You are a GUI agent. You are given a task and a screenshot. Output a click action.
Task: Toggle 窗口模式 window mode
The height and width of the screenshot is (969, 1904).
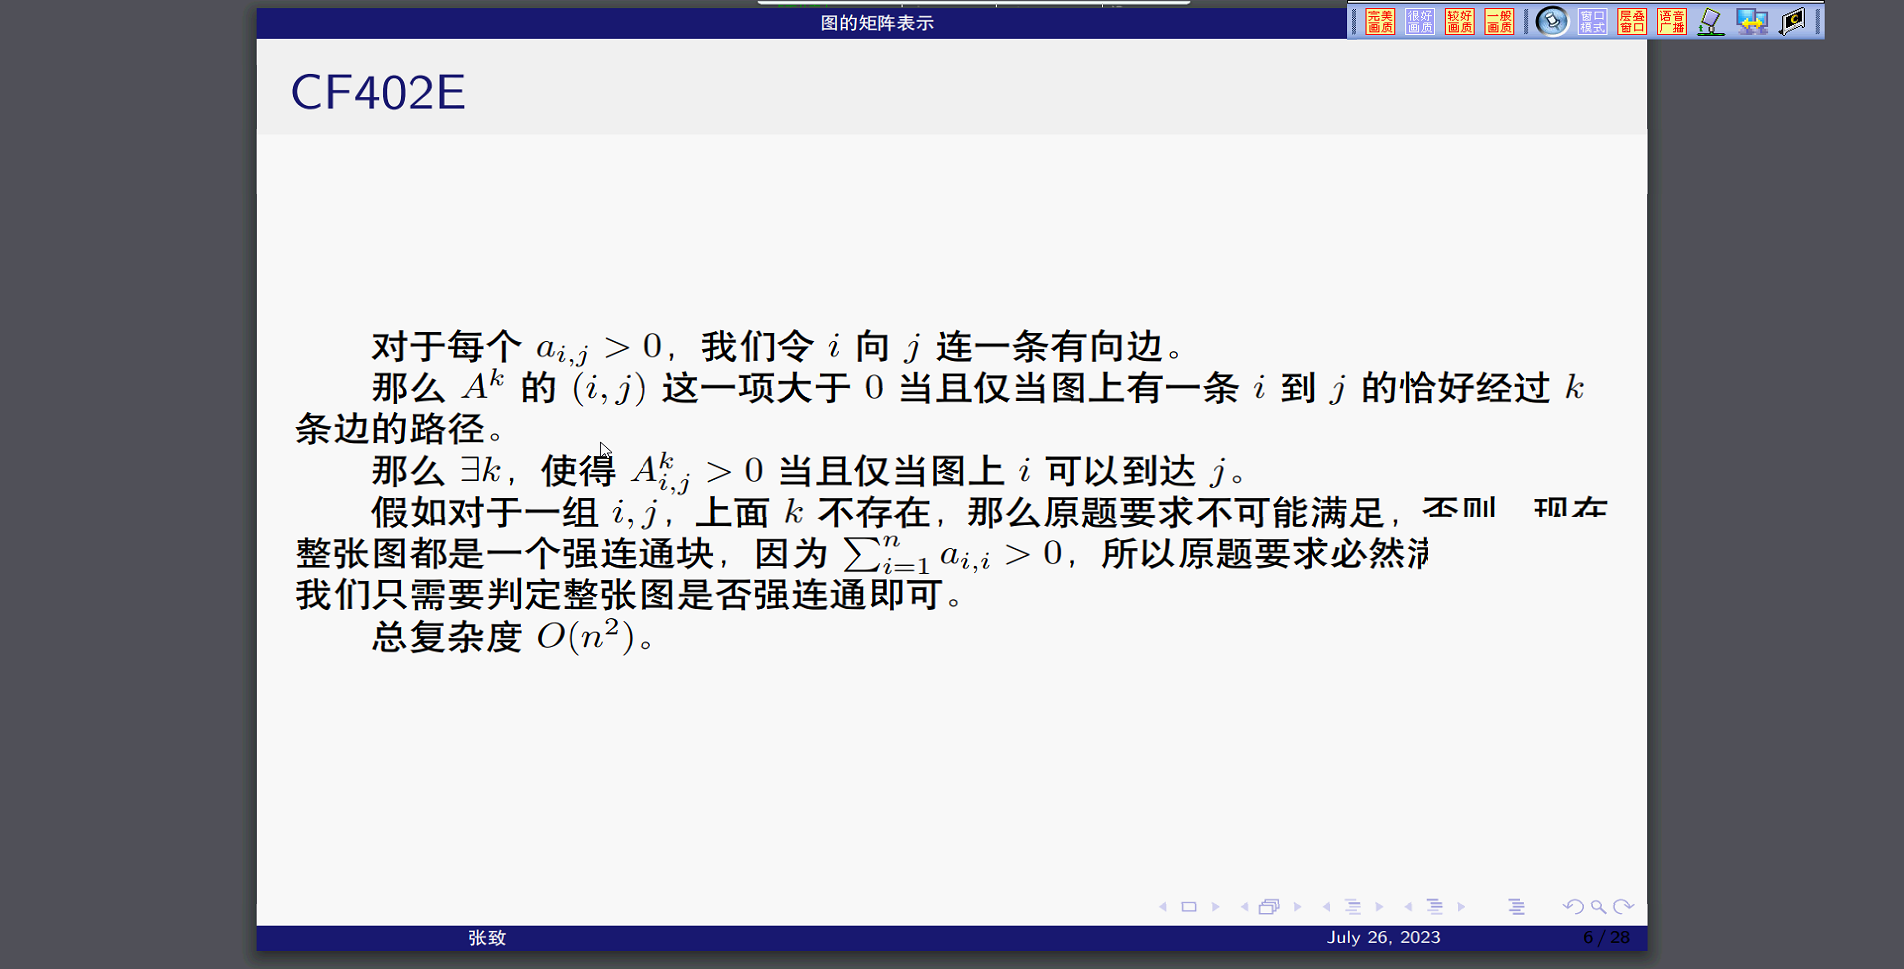(1593, 21)
